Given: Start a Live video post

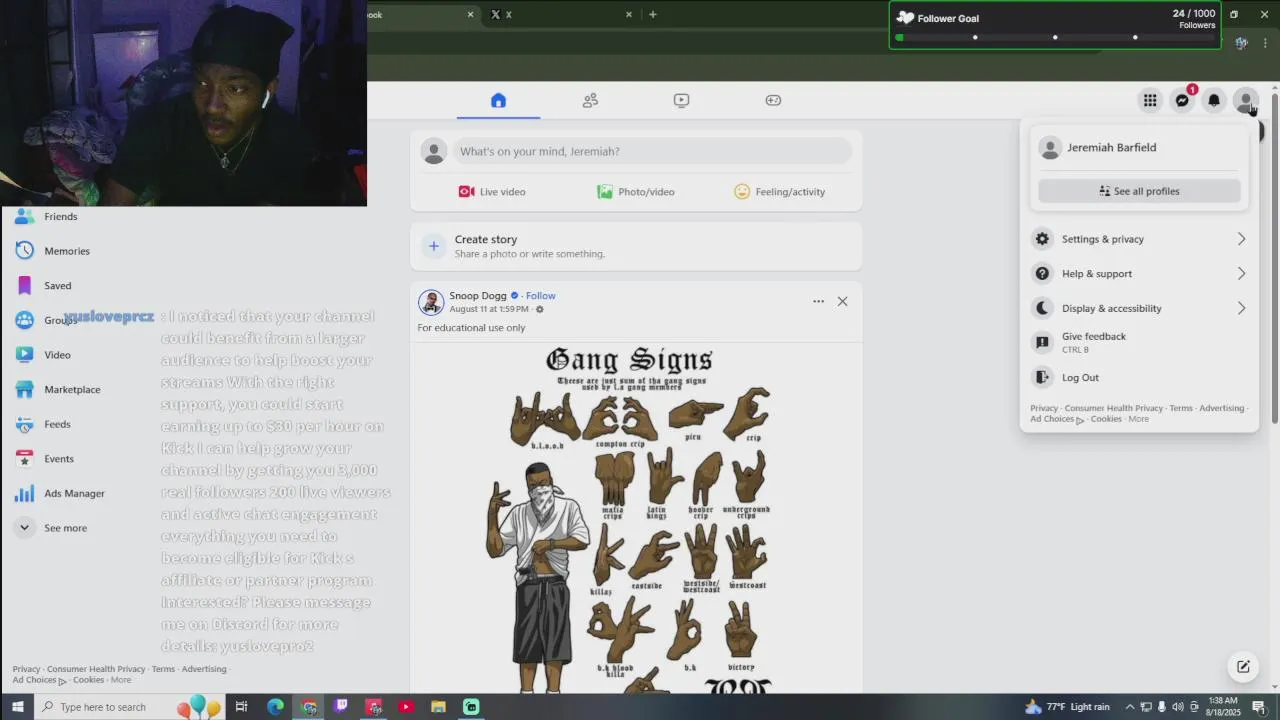Looking at the screenshot, I should (492, 192).
